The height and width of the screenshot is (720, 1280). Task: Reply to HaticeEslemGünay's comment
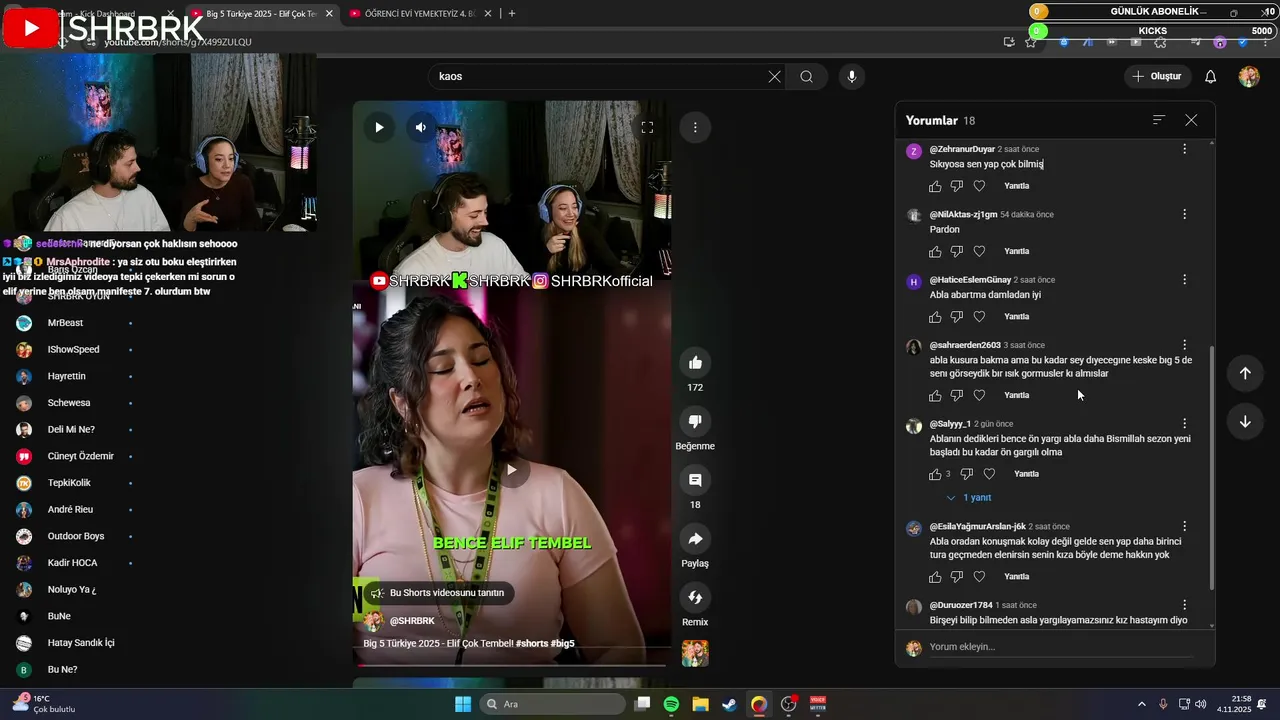1016,317
